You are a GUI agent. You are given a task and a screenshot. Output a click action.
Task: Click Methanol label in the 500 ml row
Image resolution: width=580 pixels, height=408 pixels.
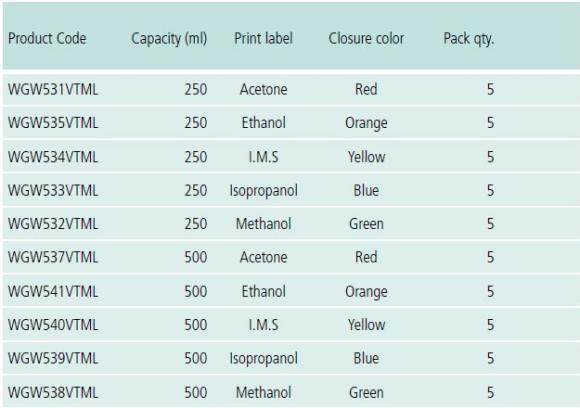point(263,392)
